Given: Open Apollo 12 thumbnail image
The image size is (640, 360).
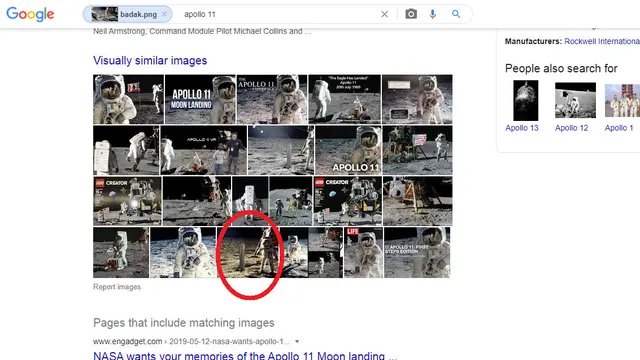Looking at the screenshot, I should click(575, 100).
